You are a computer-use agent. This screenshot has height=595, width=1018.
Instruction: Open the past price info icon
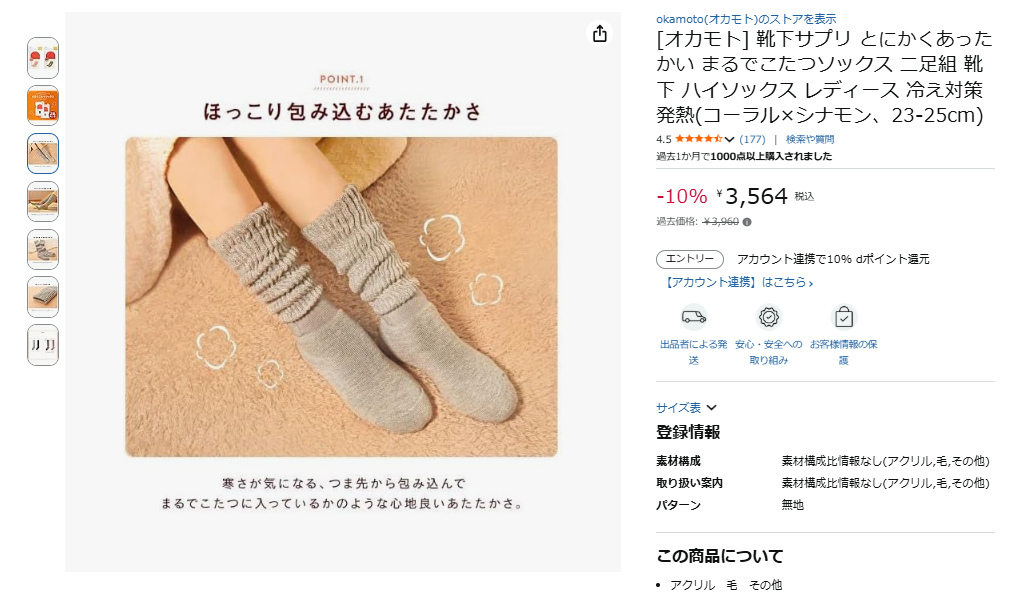click(x=747, y=222)
